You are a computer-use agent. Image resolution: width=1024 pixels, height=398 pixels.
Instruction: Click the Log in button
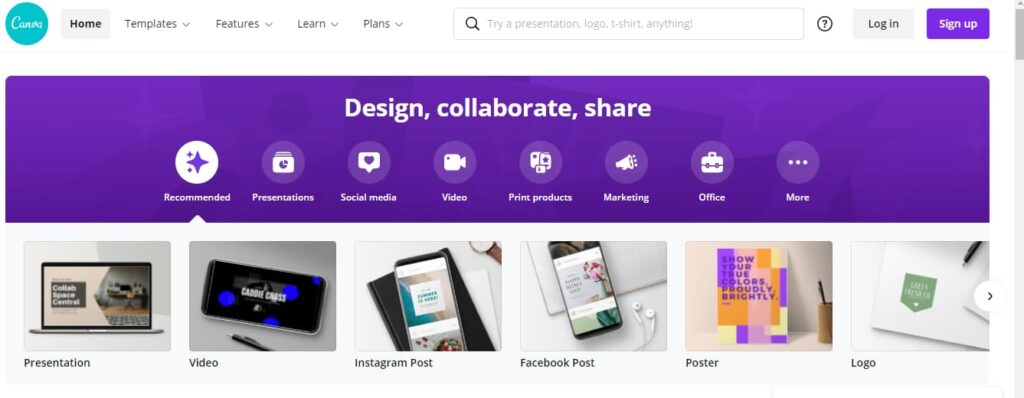point(883,24)
